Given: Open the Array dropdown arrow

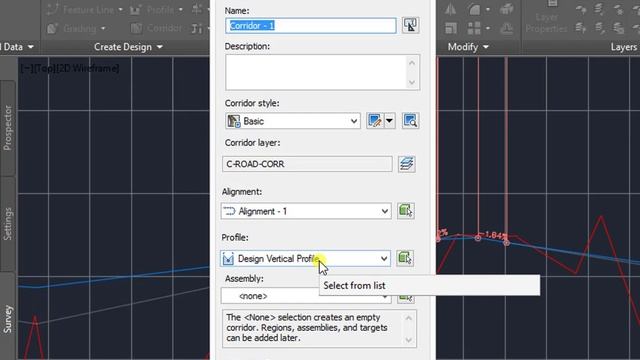Looking at the screenshot, I should click(x=488, y=28).
